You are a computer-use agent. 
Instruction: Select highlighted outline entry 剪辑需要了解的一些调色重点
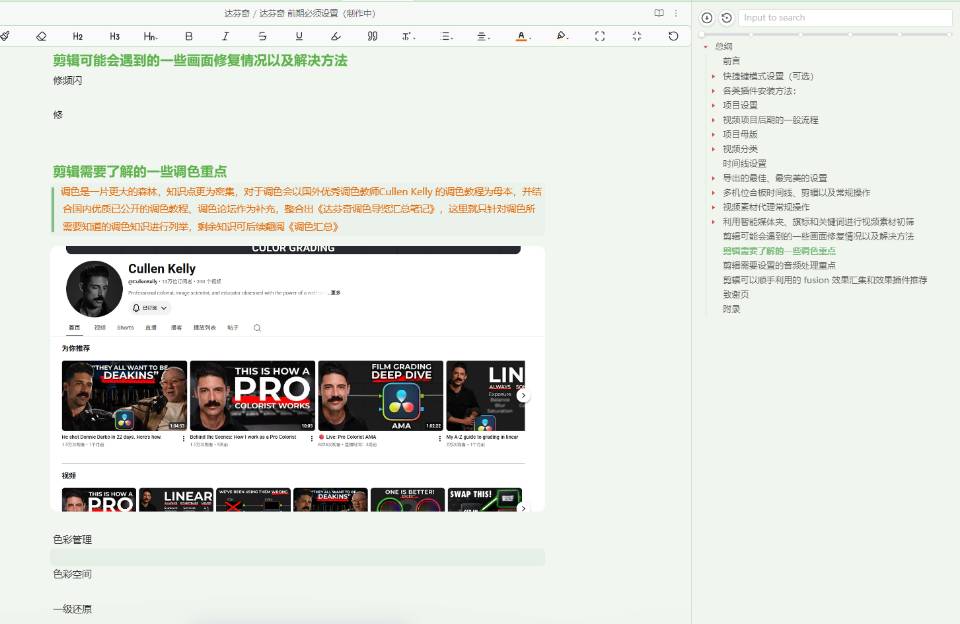coord(779,251)
